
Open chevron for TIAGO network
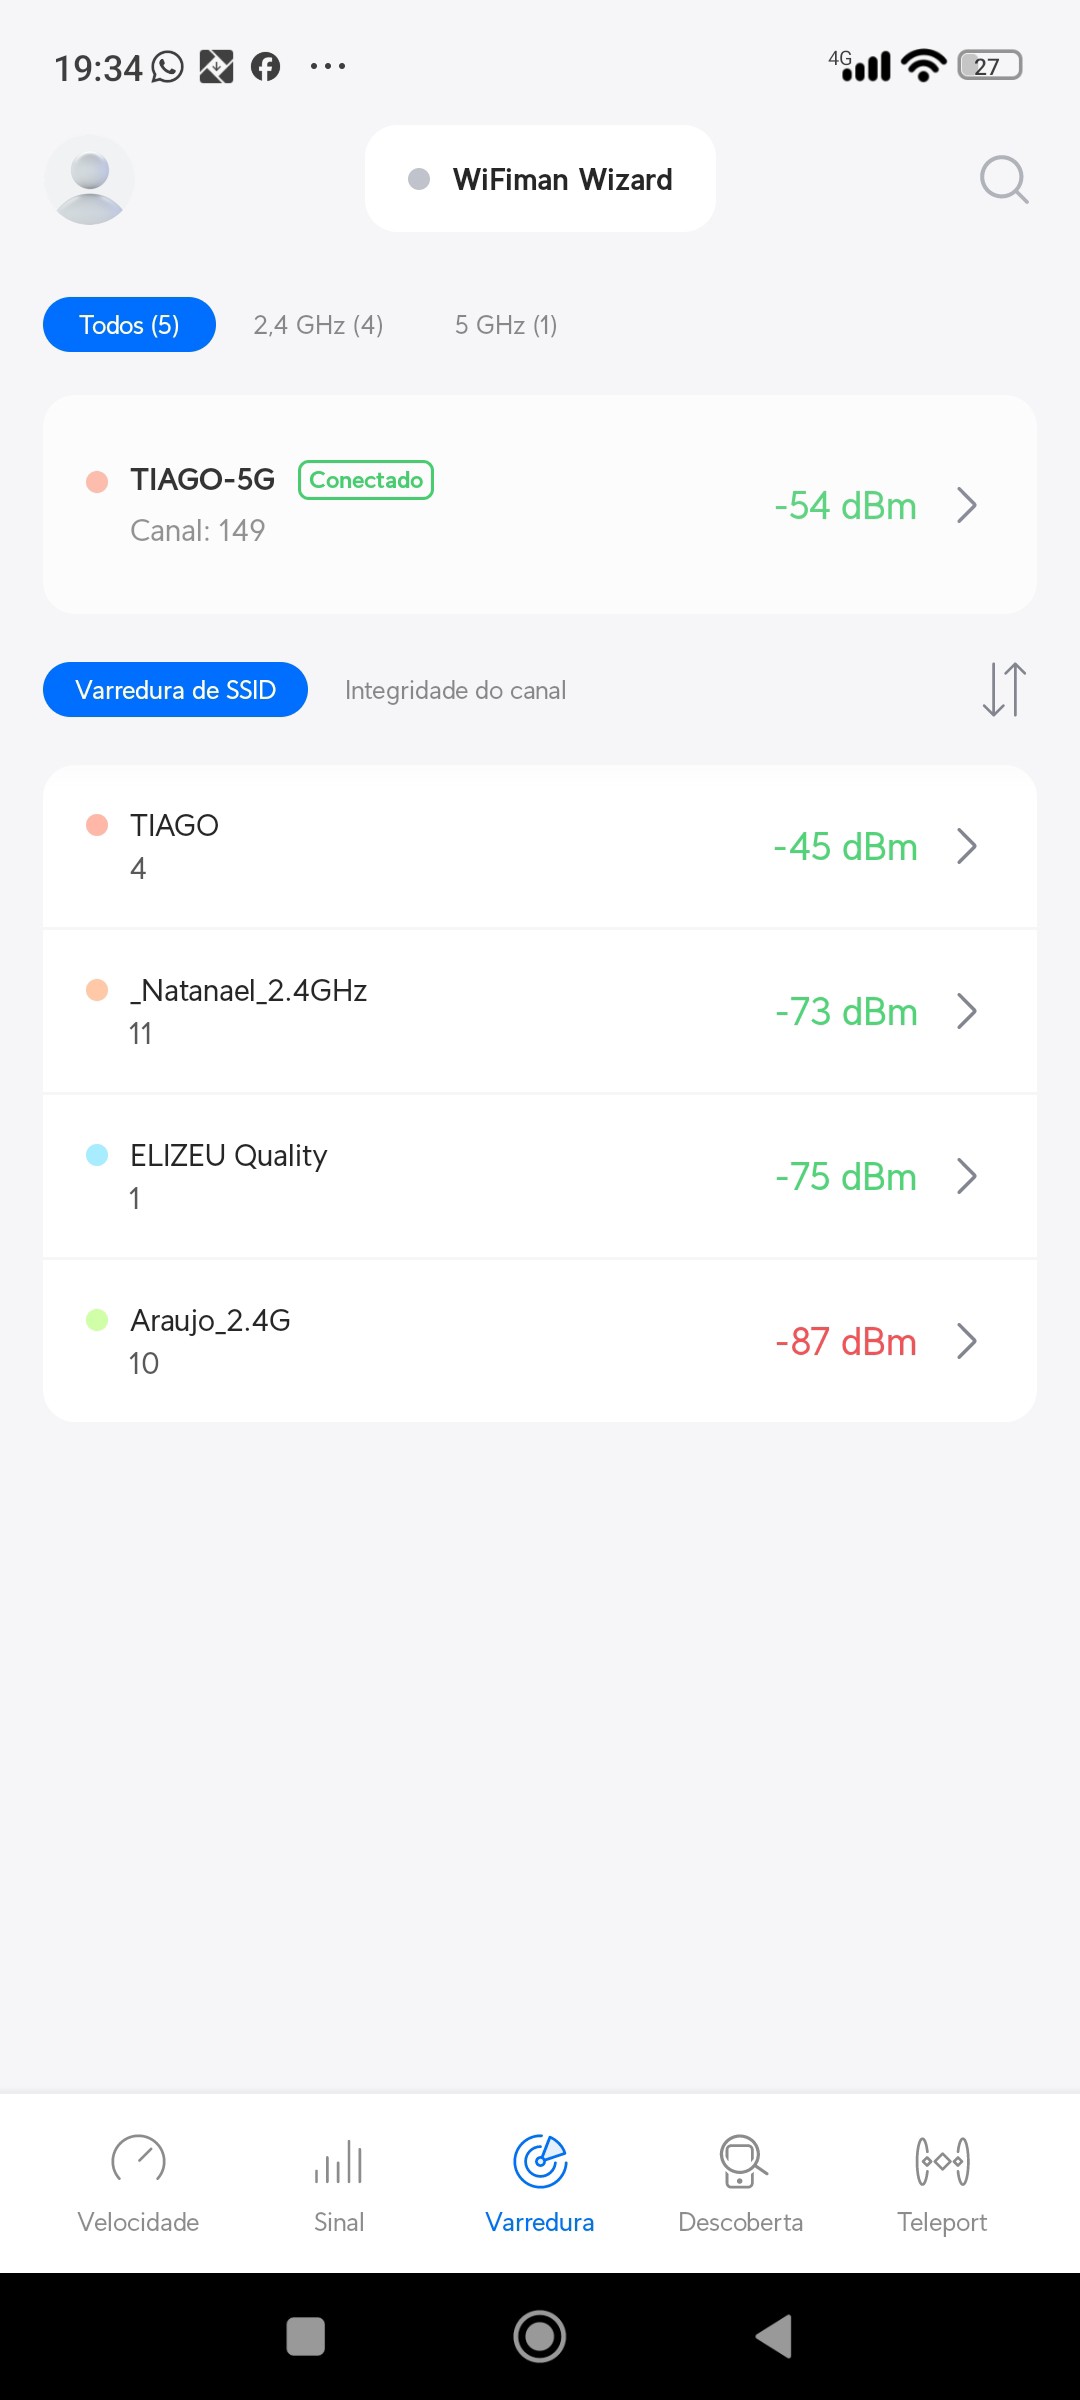tap(966, 846)
